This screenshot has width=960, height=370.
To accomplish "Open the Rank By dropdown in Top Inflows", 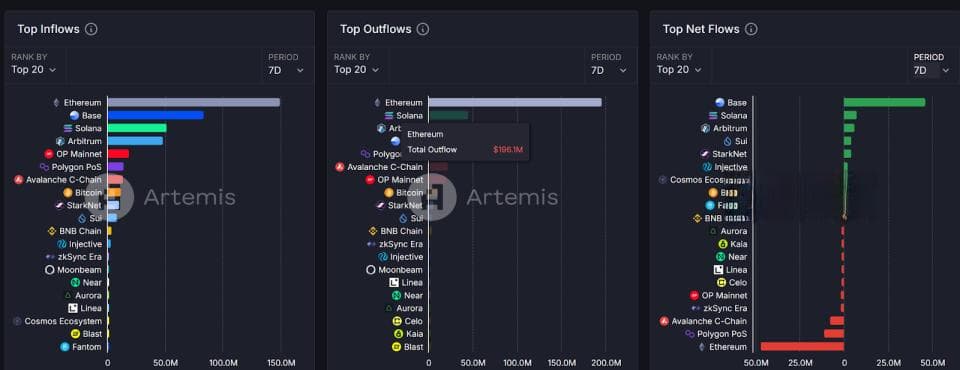I will 34,69.
